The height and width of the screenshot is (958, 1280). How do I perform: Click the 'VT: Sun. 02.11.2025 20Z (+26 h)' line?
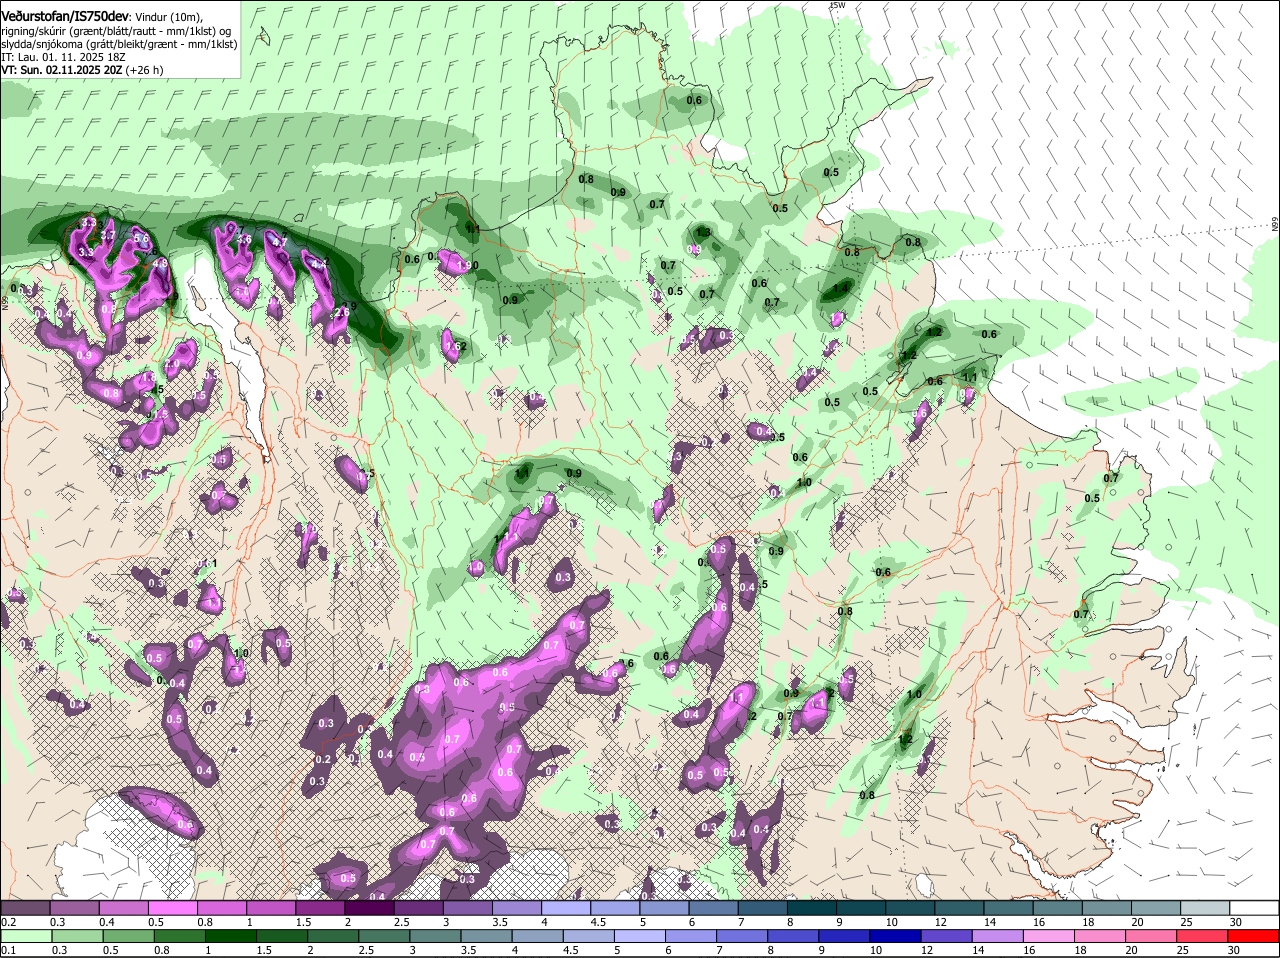[x=82, y=71]
